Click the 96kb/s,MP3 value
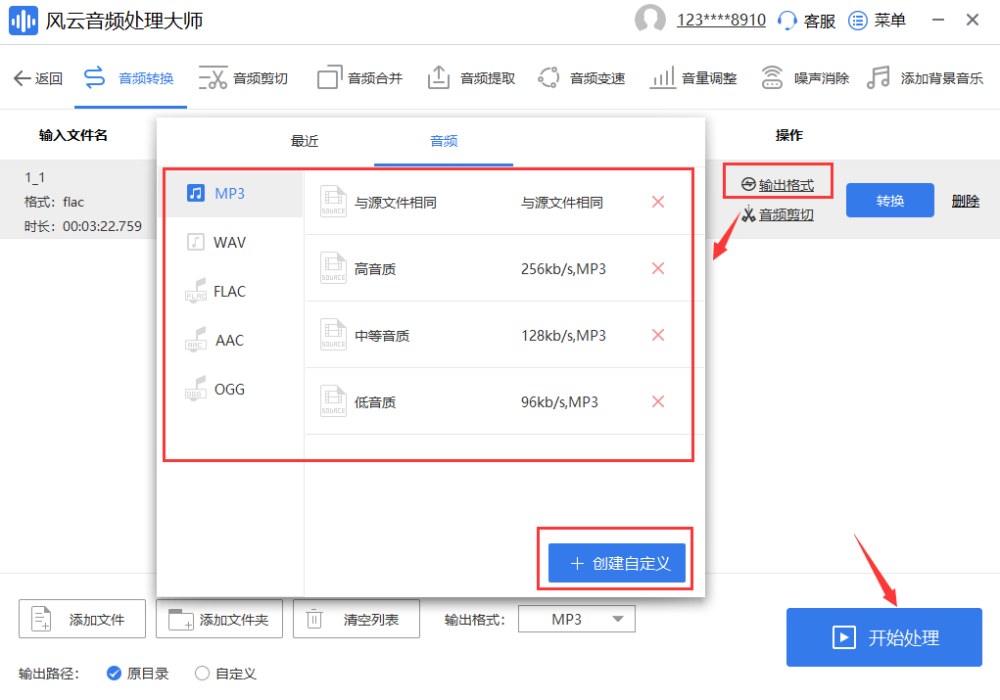This screenshot has width=1000, height=700. pyautogui.click(x=559, y=402)
